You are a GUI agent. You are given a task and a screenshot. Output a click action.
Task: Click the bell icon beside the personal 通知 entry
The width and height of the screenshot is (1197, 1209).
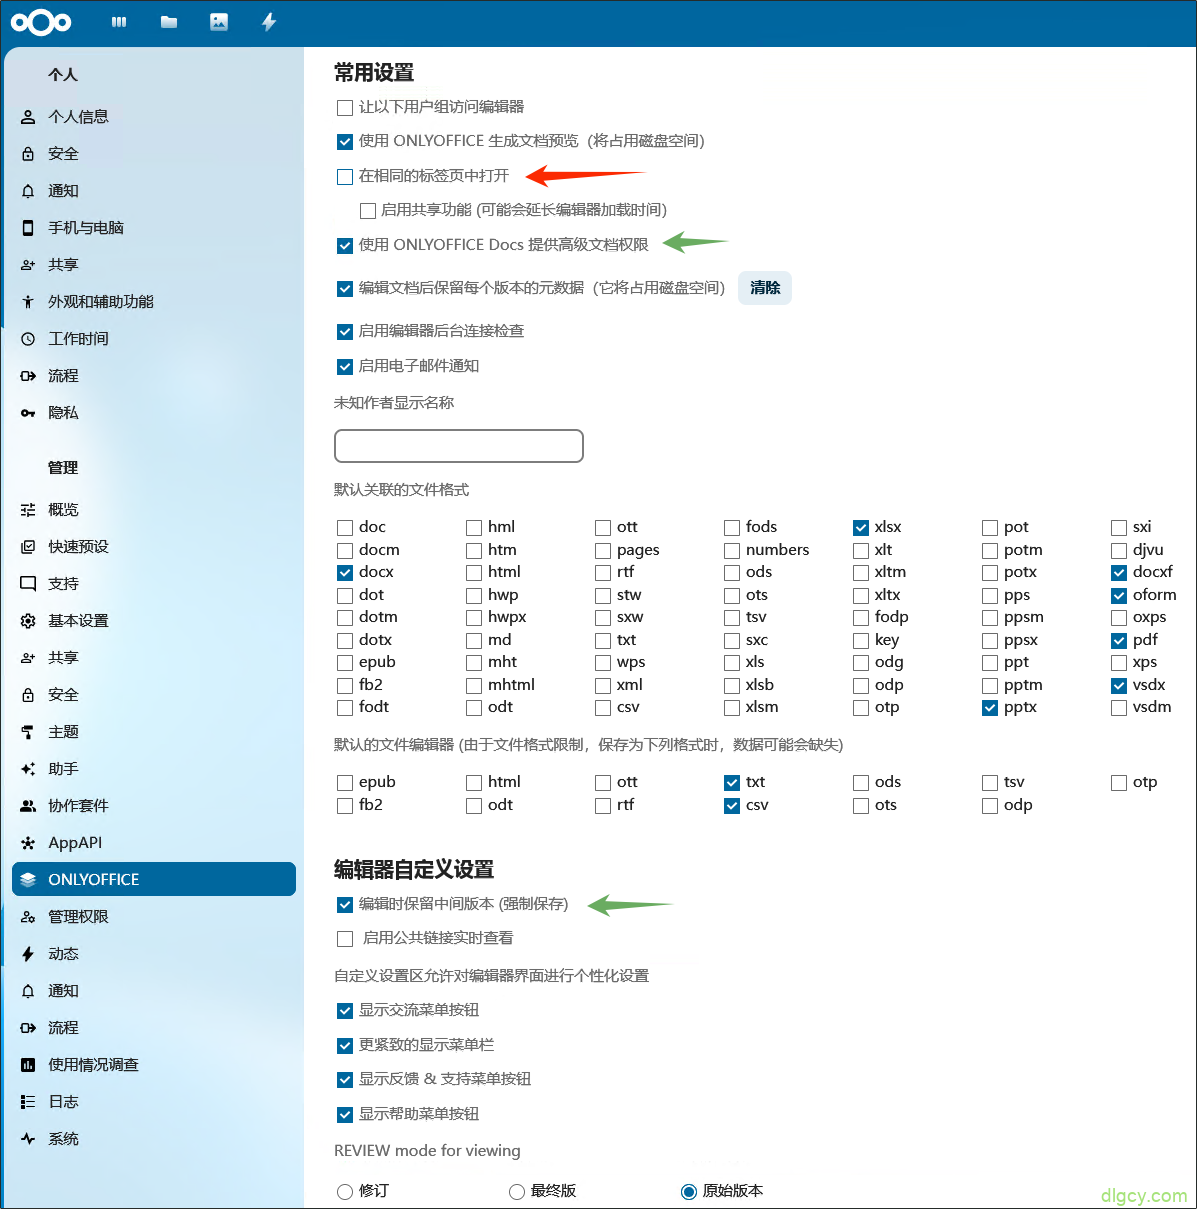click(x=28, y=191)
